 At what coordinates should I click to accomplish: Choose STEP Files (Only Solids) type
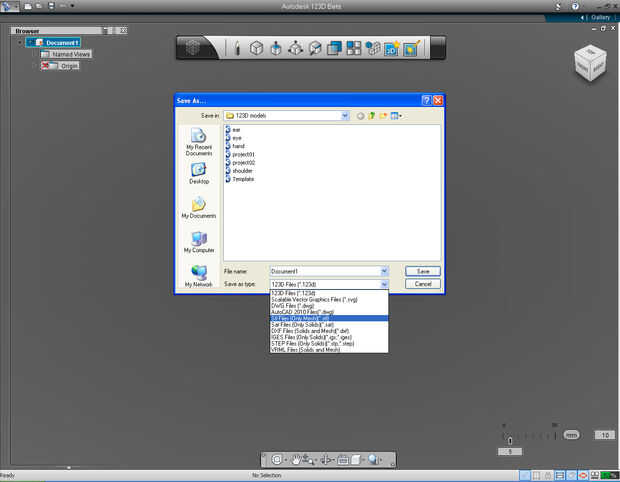(329, 344)
